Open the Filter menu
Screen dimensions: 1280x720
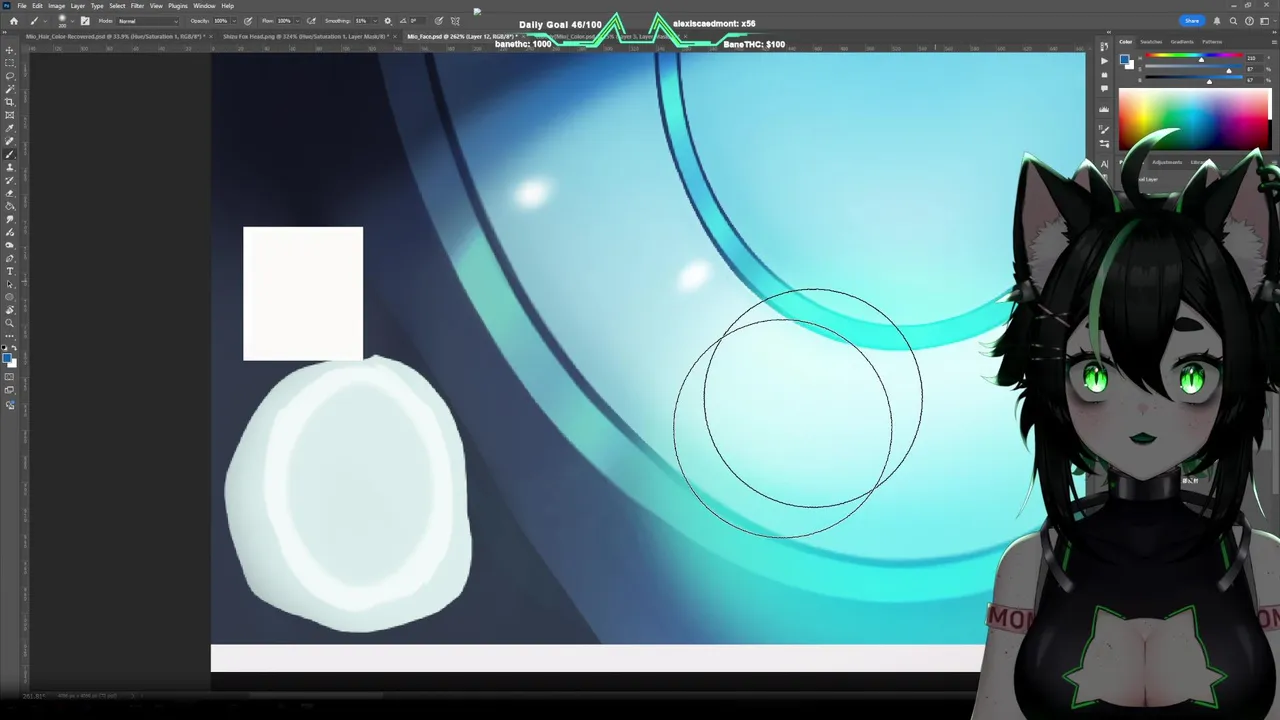138,6
